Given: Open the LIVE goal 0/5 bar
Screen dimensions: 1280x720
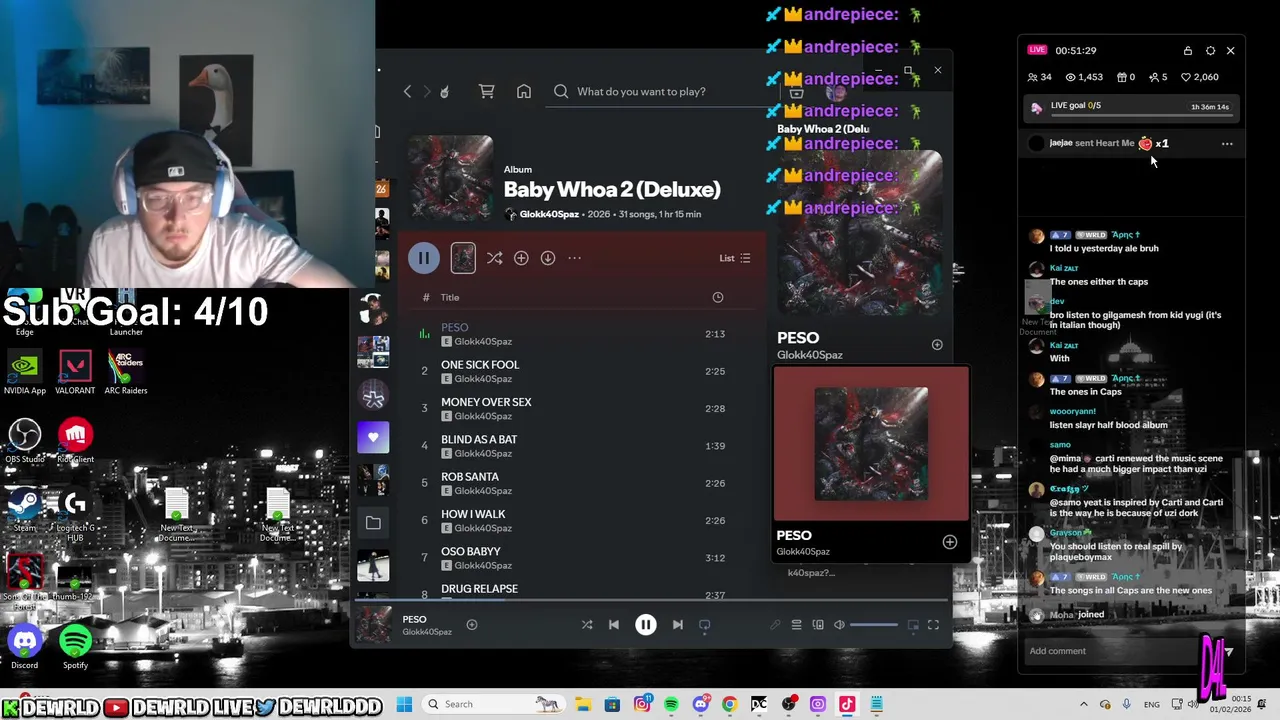Looking at the screenshot, I should tap(1131, 107).
